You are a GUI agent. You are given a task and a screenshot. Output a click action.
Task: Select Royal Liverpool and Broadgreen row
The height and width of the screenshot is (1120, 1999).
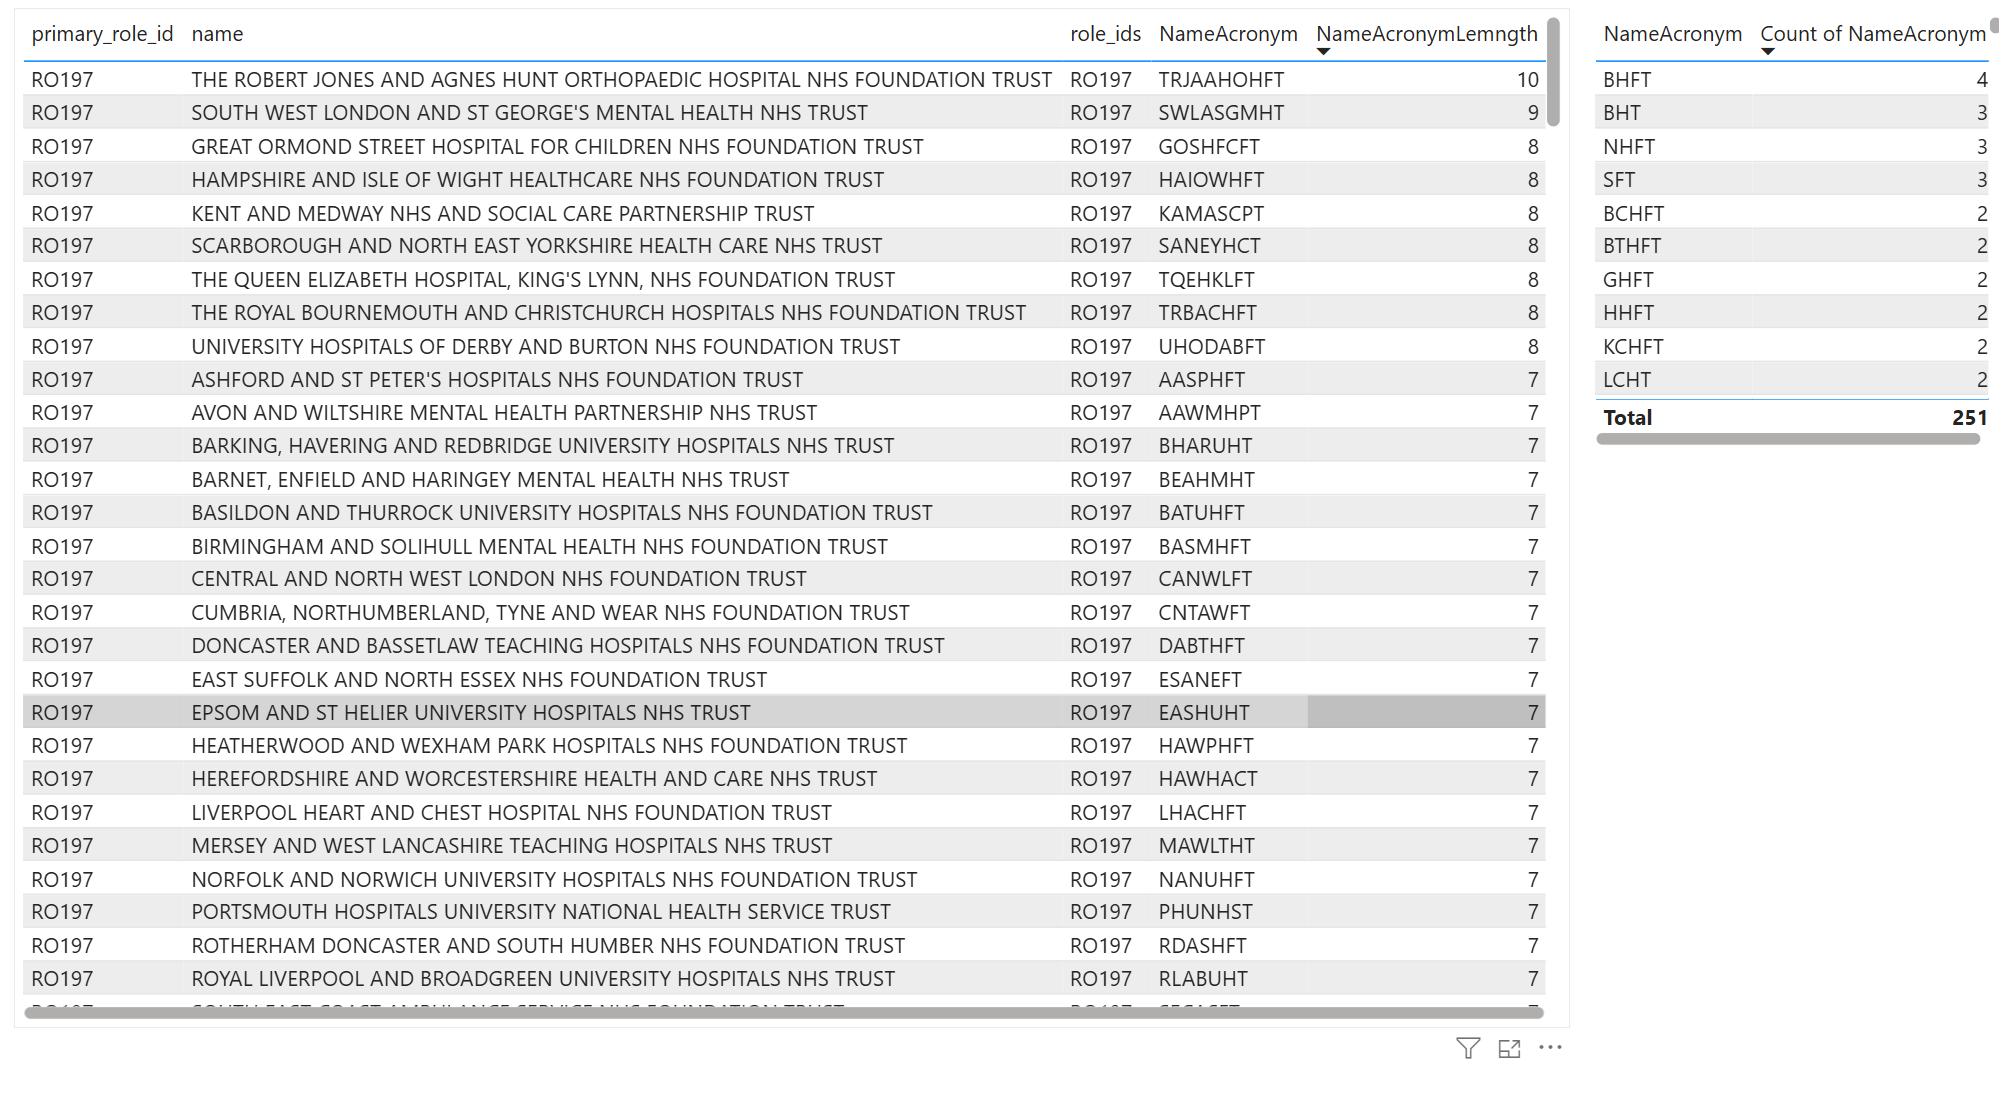[784, 979]
